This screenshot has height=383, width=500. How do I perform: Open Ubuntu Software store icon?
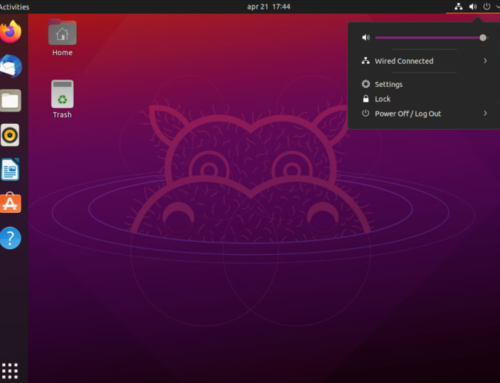click(10, 203)
